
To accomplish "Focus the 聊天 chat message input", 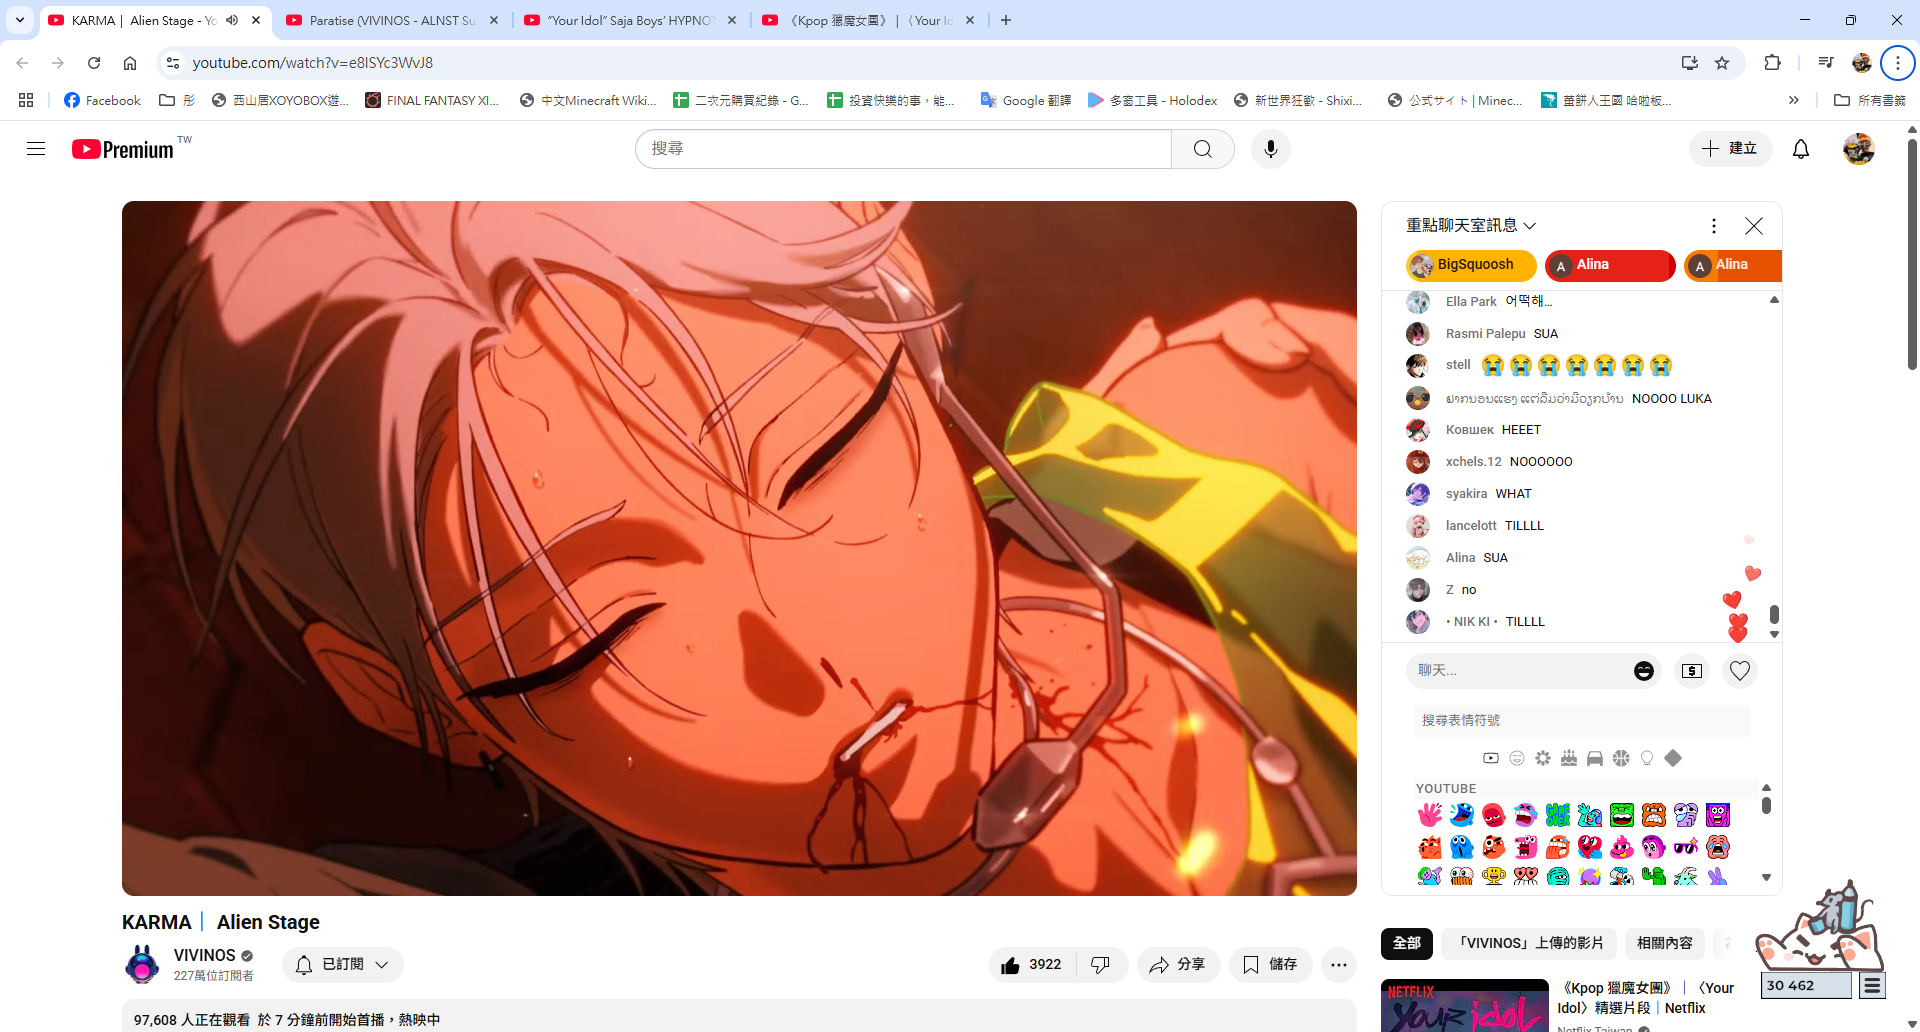I will [1520, 671].
